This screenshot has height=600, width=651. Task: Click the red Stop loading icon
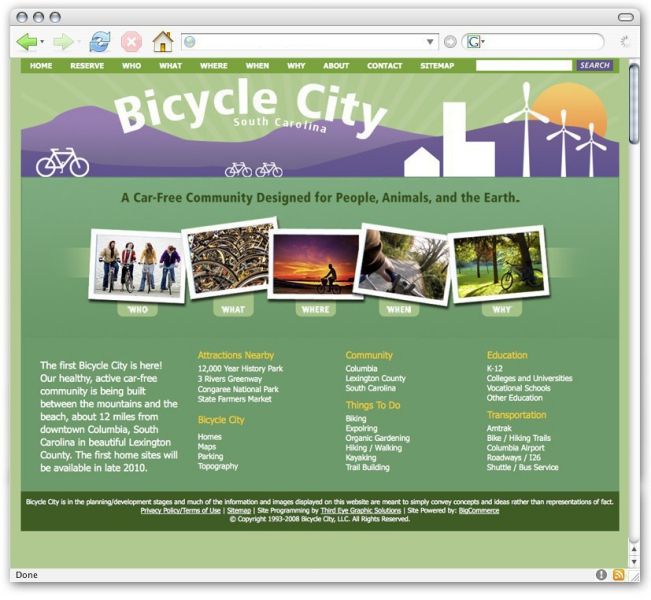[x=131, y=42]
